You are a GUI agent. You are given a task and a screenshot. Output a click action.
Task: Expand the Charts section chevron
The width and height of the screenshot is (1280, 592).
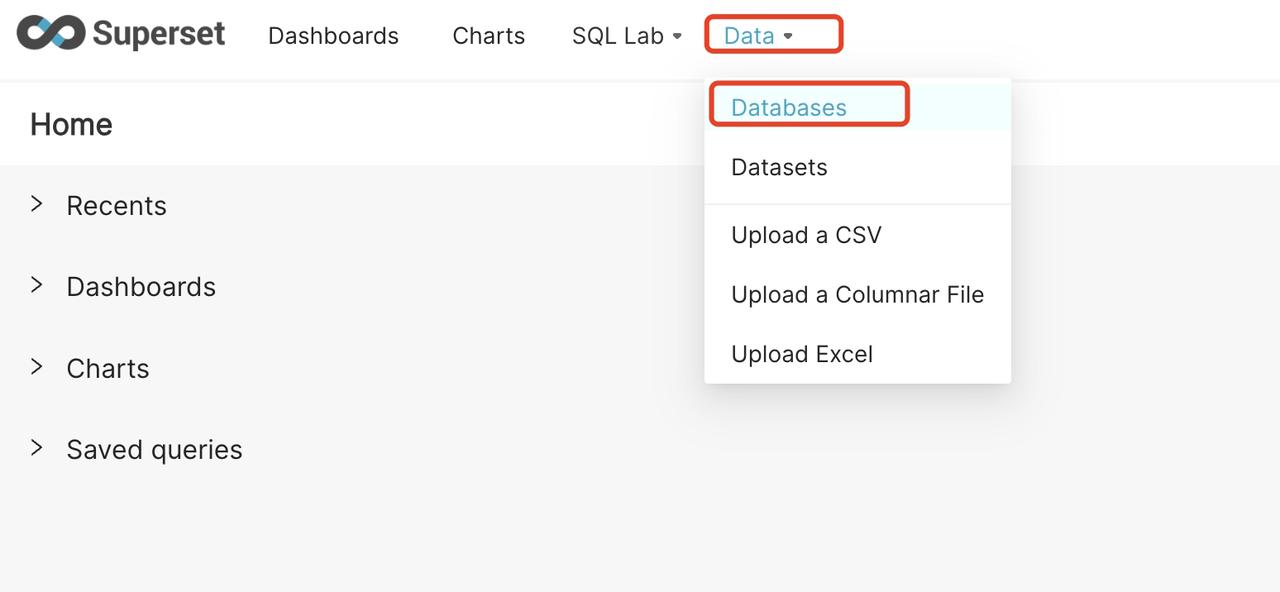37,367
